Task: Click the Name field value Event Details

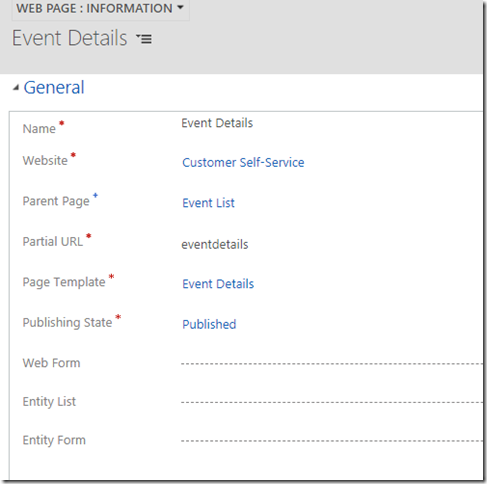Action: (217, 123)
